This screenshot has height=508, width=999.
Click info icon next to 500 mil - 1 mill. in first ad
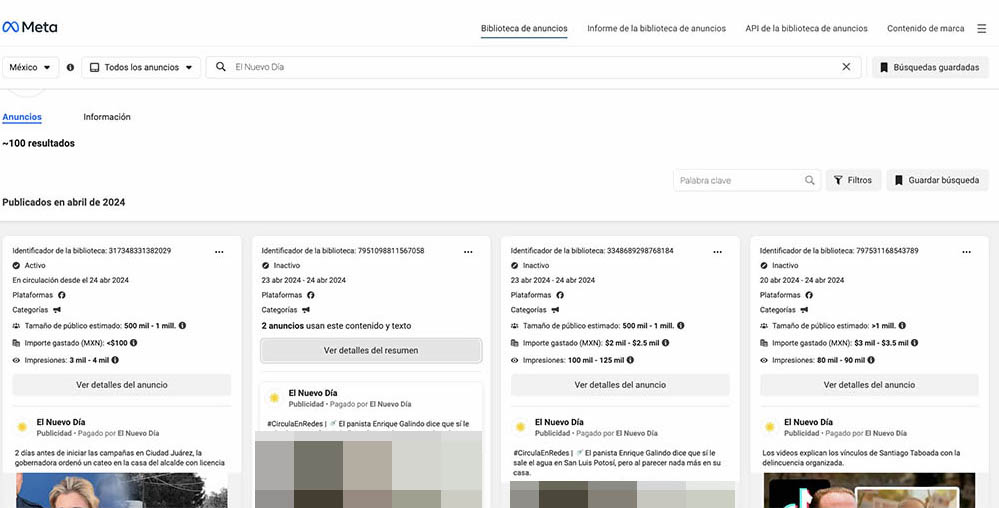(x=182, y=326)
